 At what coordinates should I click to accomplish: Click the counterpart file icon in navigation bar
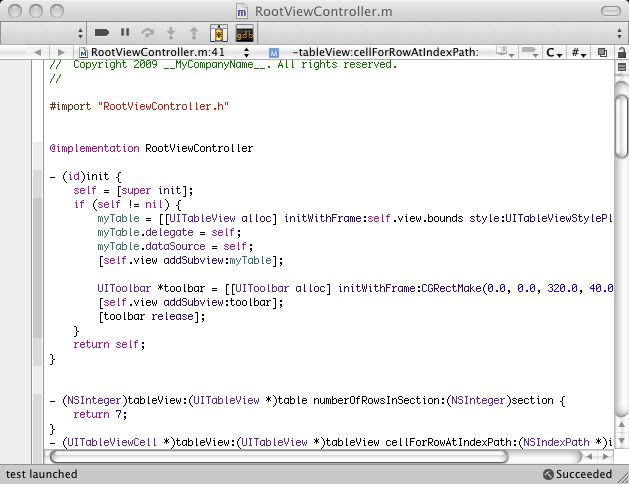tap(602, 52)
